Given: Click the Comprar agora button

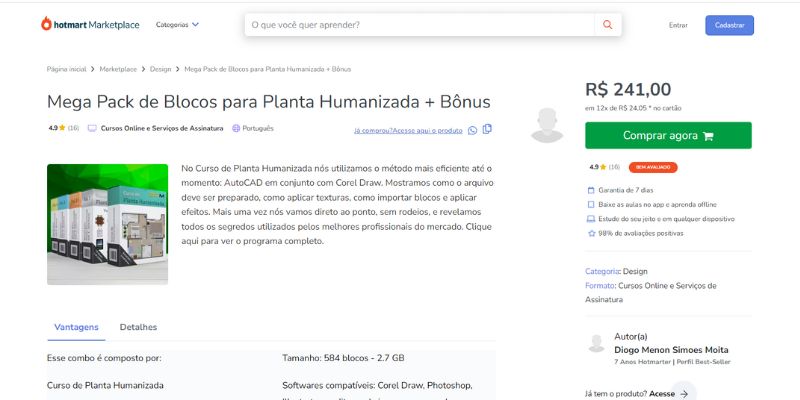Looking at the screenshot, I should pyautogui.click(x=668, y=135).
